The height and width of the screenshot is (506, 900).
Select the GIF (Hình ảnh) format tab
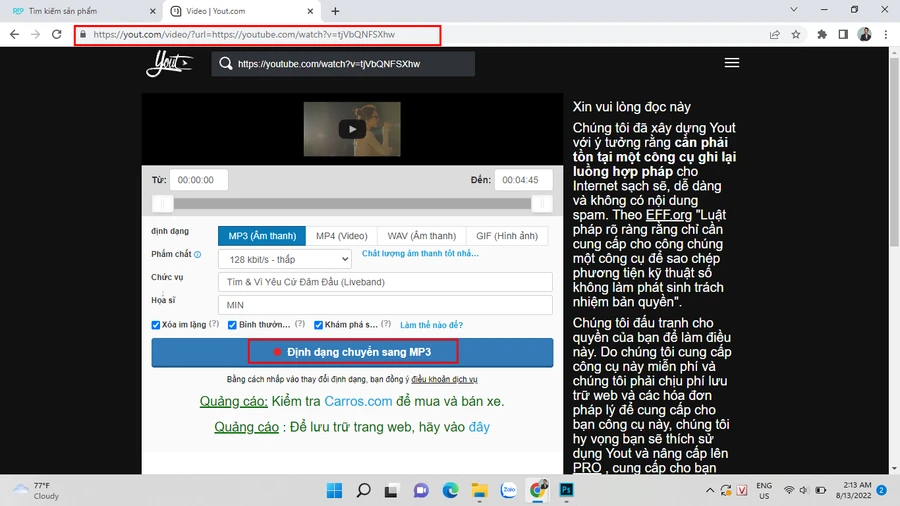click(x=507, y=236)
